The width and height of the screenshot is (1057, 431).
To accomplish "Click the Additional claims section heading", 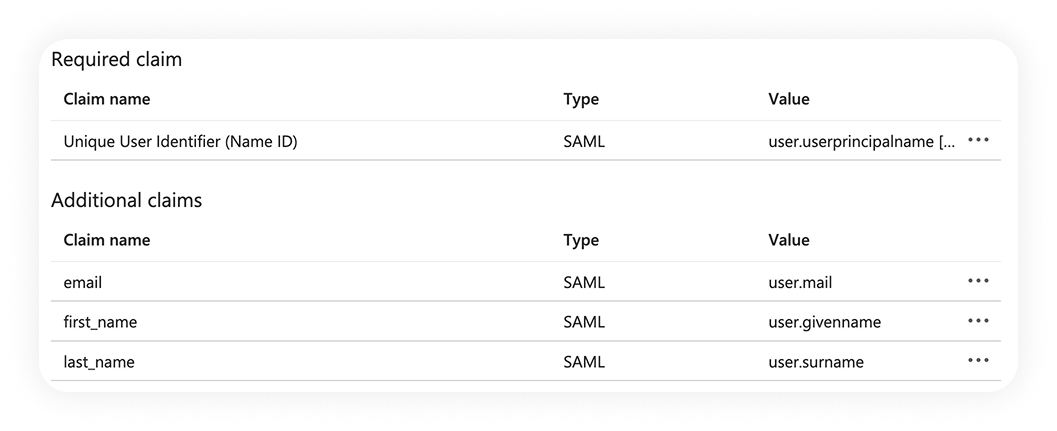I will [x=127, y=200].
